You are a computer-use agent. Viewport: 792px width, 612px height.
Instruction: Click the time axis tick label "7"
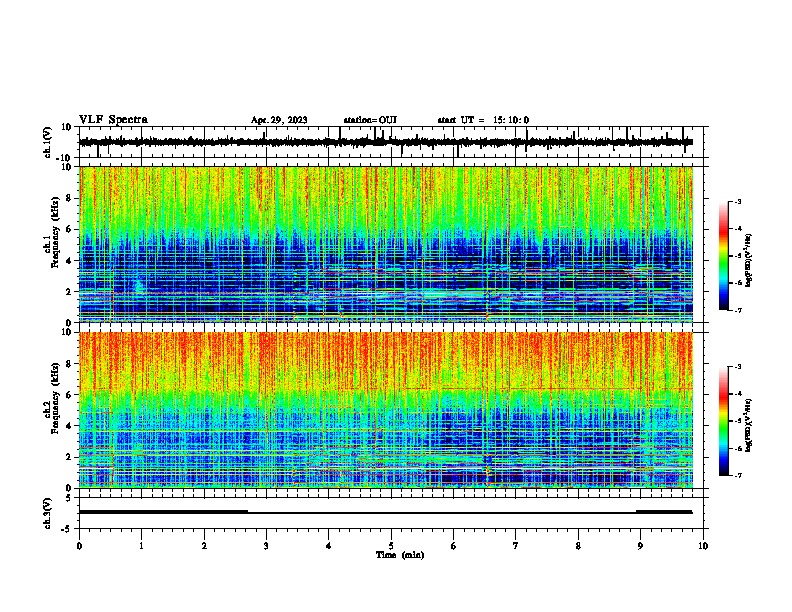click(516, 546)
